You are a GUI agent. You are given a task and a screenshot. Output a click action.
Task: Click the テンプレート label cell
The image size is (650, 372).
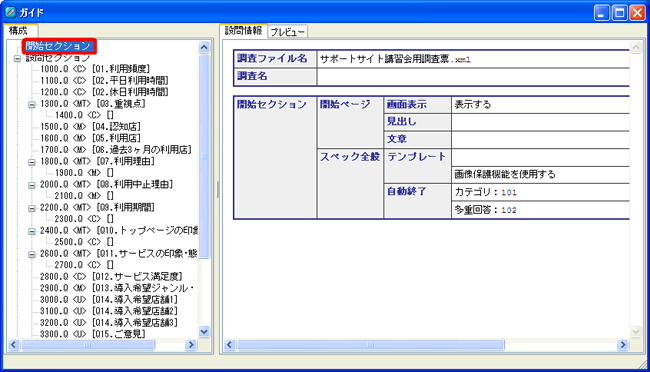417,166
